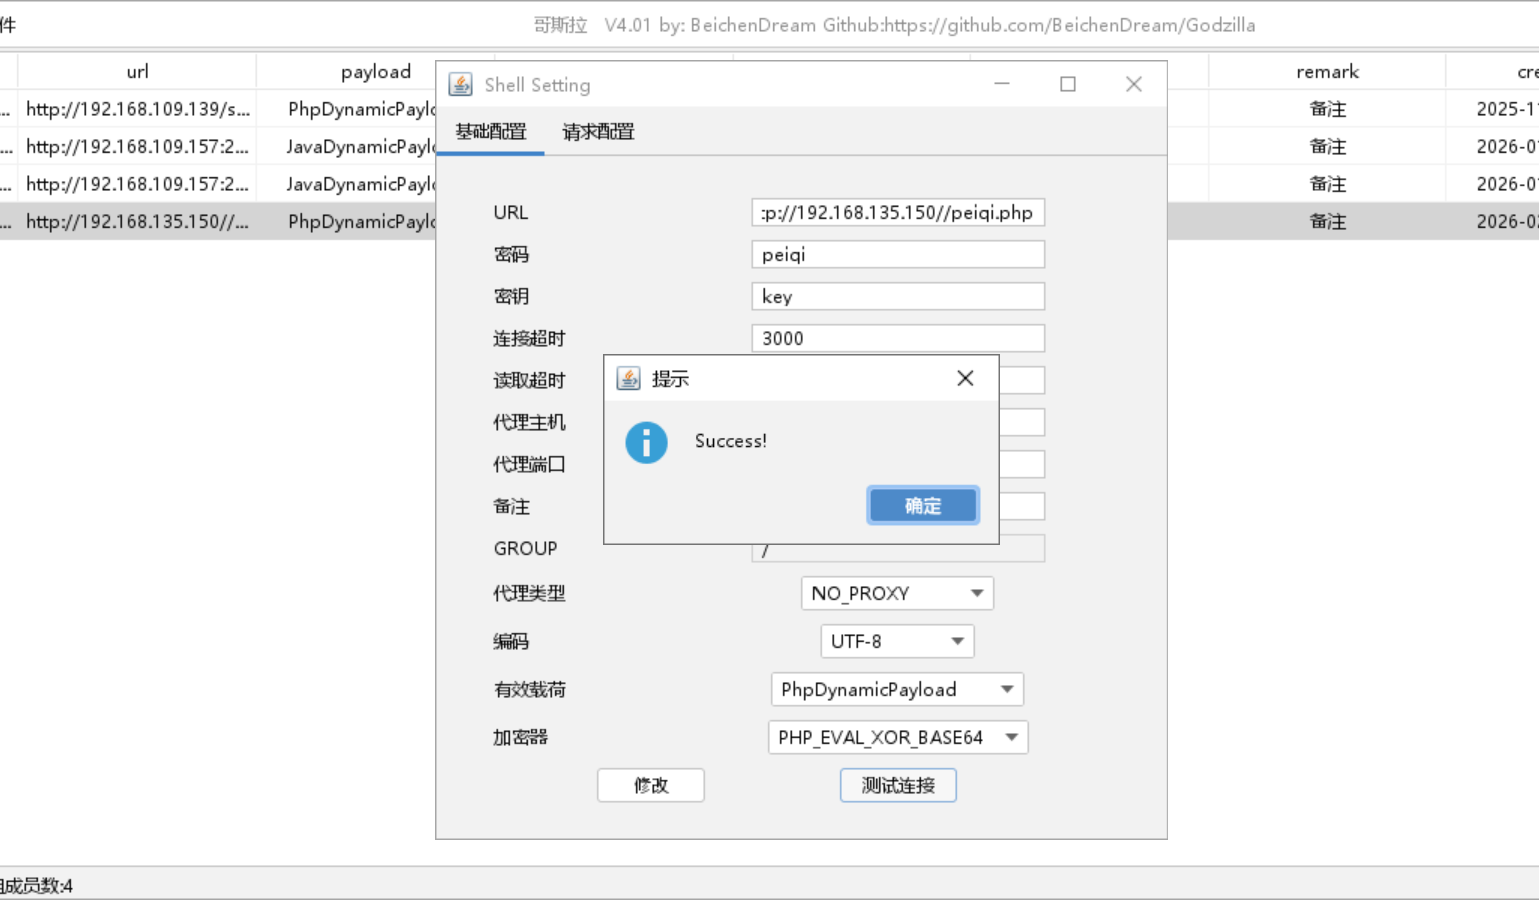Image resolution: width=1539 pixels, height=900 pixels.
Task: Close the 提示 dialog with X
Action: [965, 378]
